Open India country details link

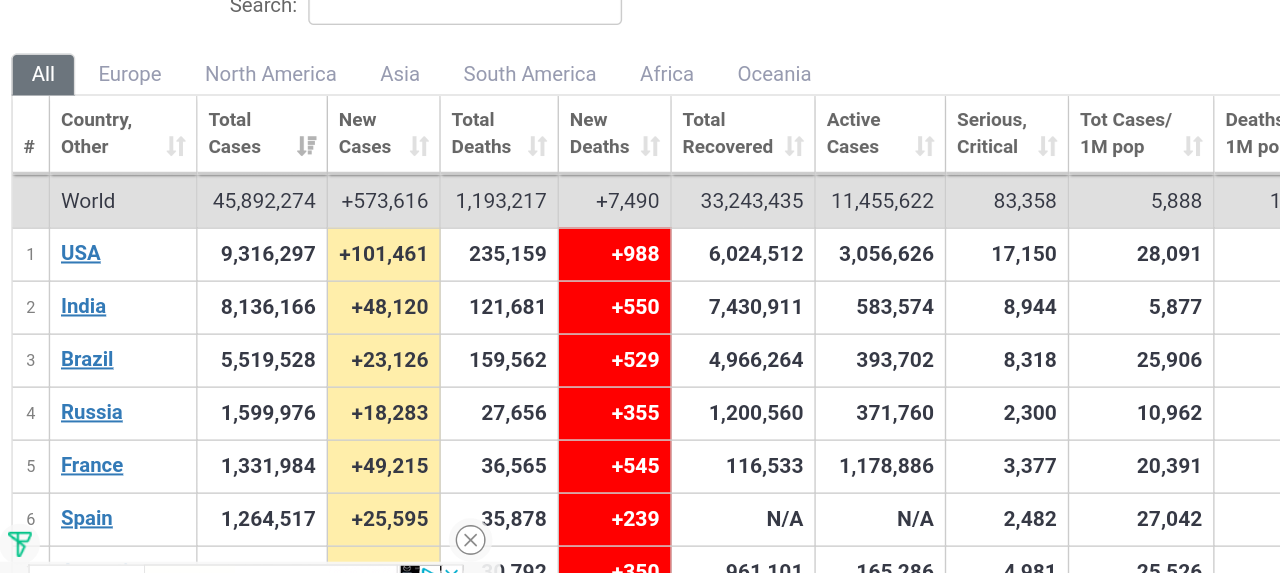click(x=83, y=306)
